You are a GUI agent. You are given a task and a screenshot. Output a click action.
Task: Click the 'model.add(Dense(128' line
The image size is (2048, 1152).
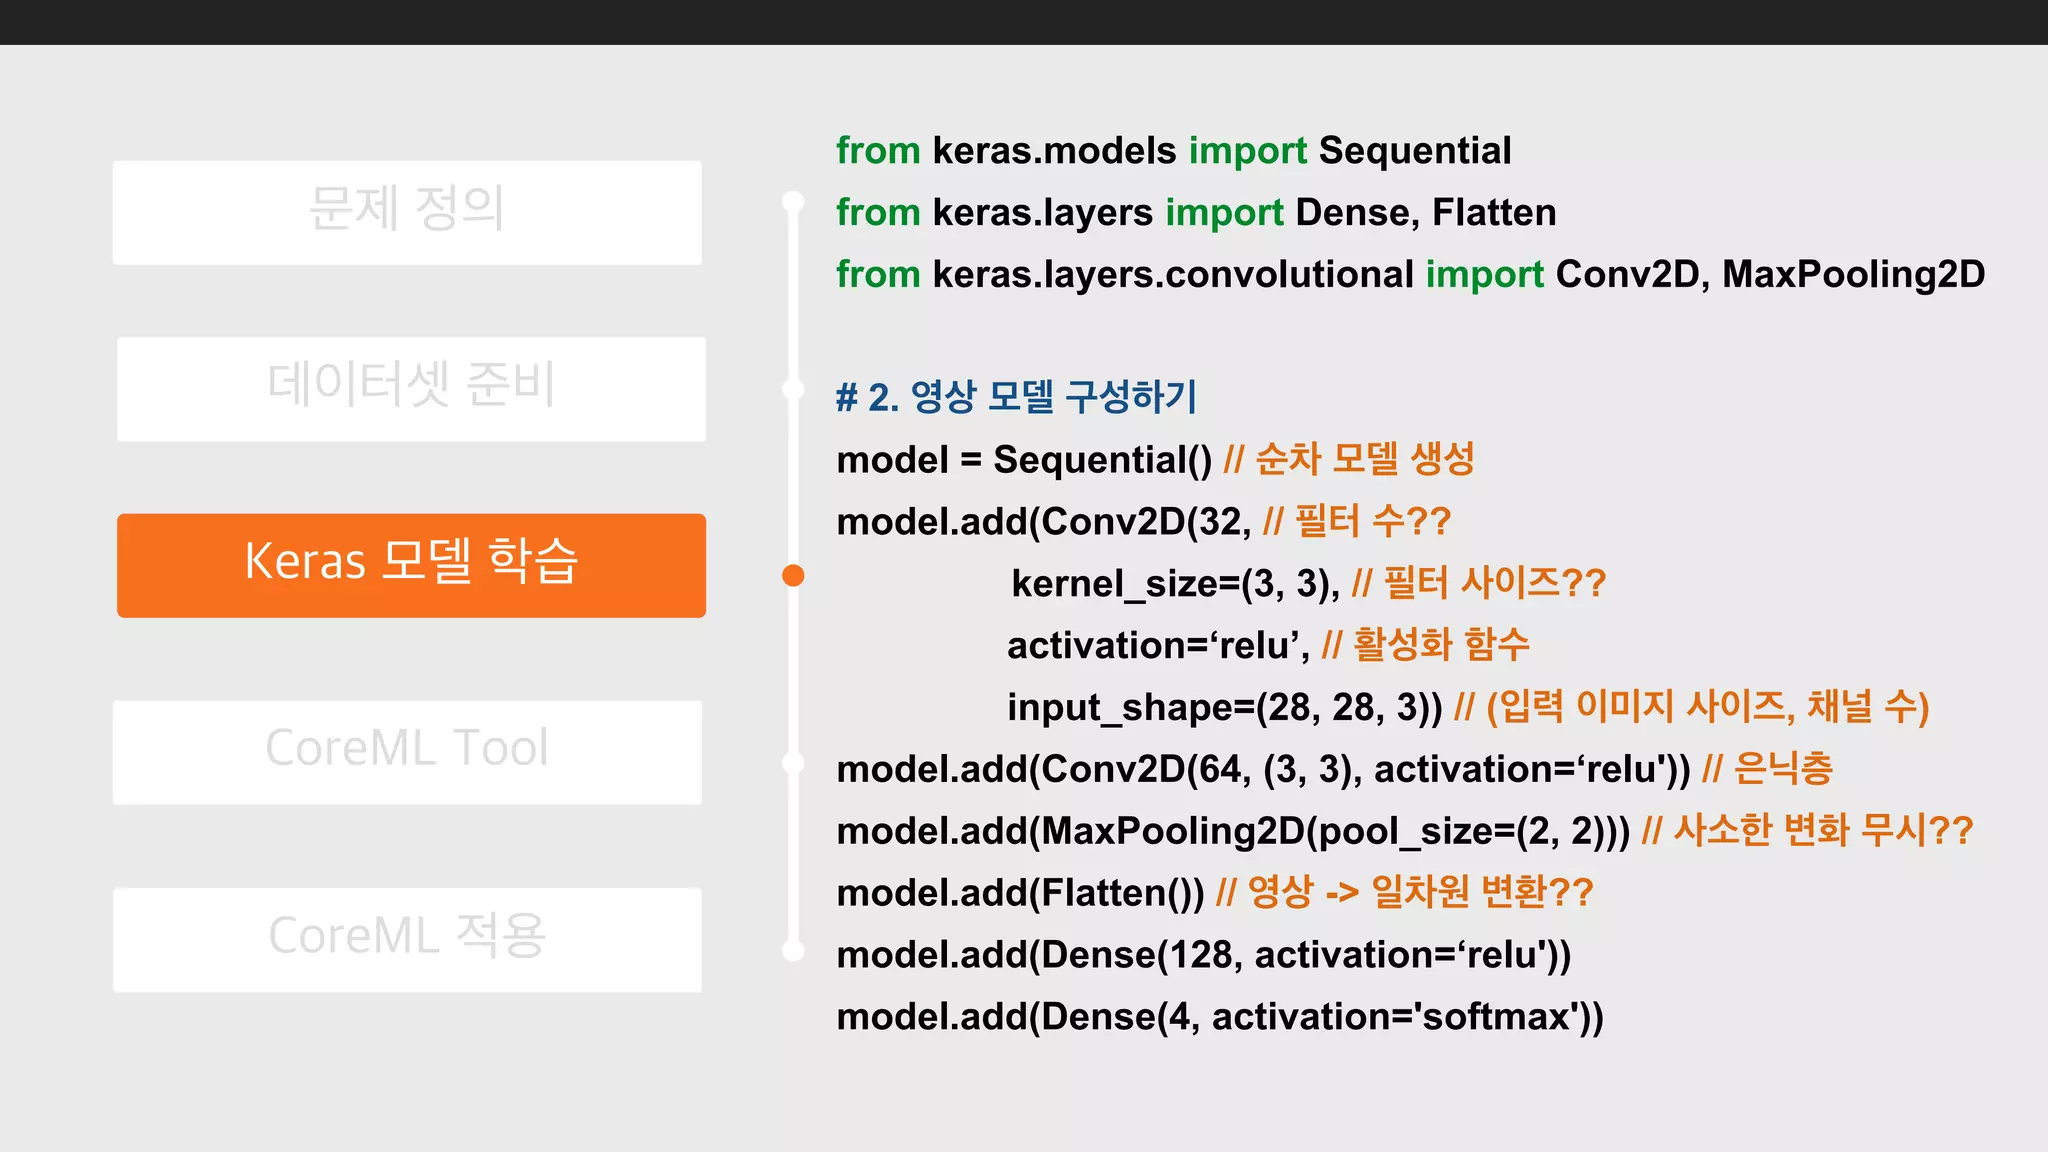[1204, 955]
